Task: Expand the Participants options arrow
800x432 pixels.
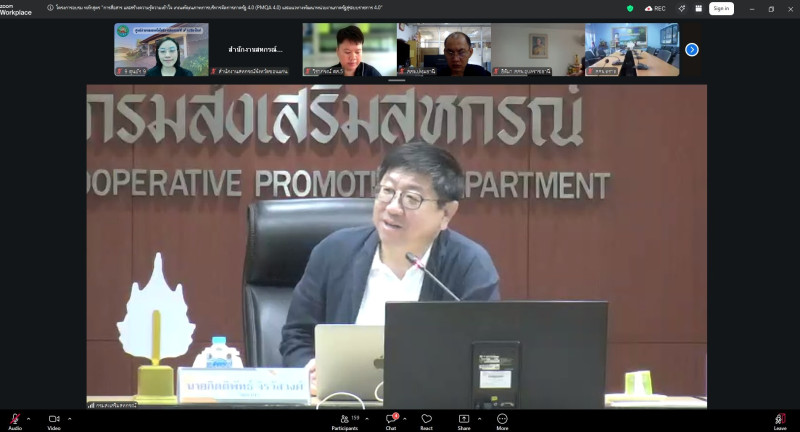Action: pyautogui.click(x=366, y=418)
